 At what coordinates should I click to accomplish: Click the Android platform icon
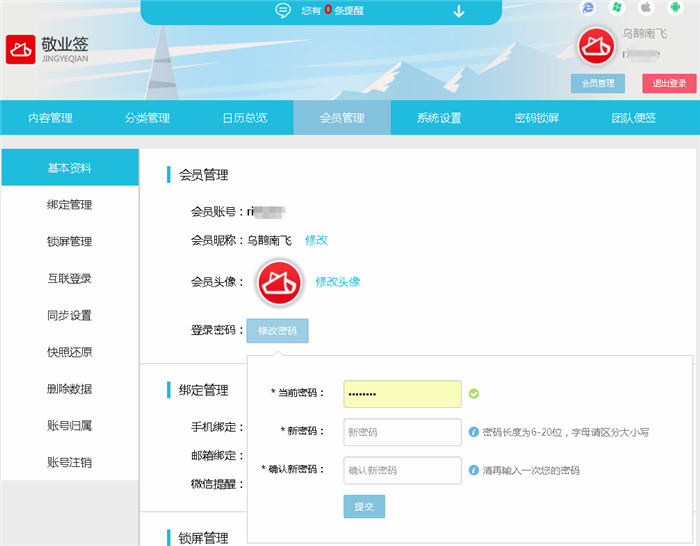(674, 8)
